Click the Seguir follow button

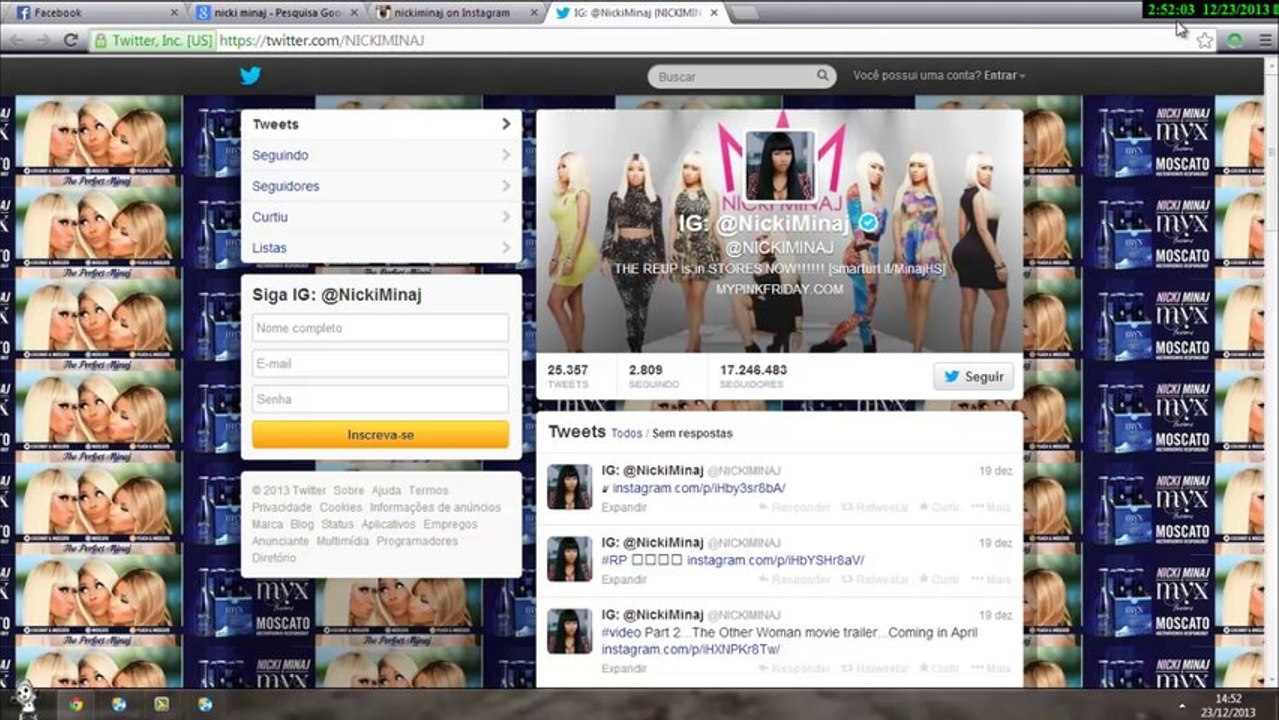pos(973,377)
